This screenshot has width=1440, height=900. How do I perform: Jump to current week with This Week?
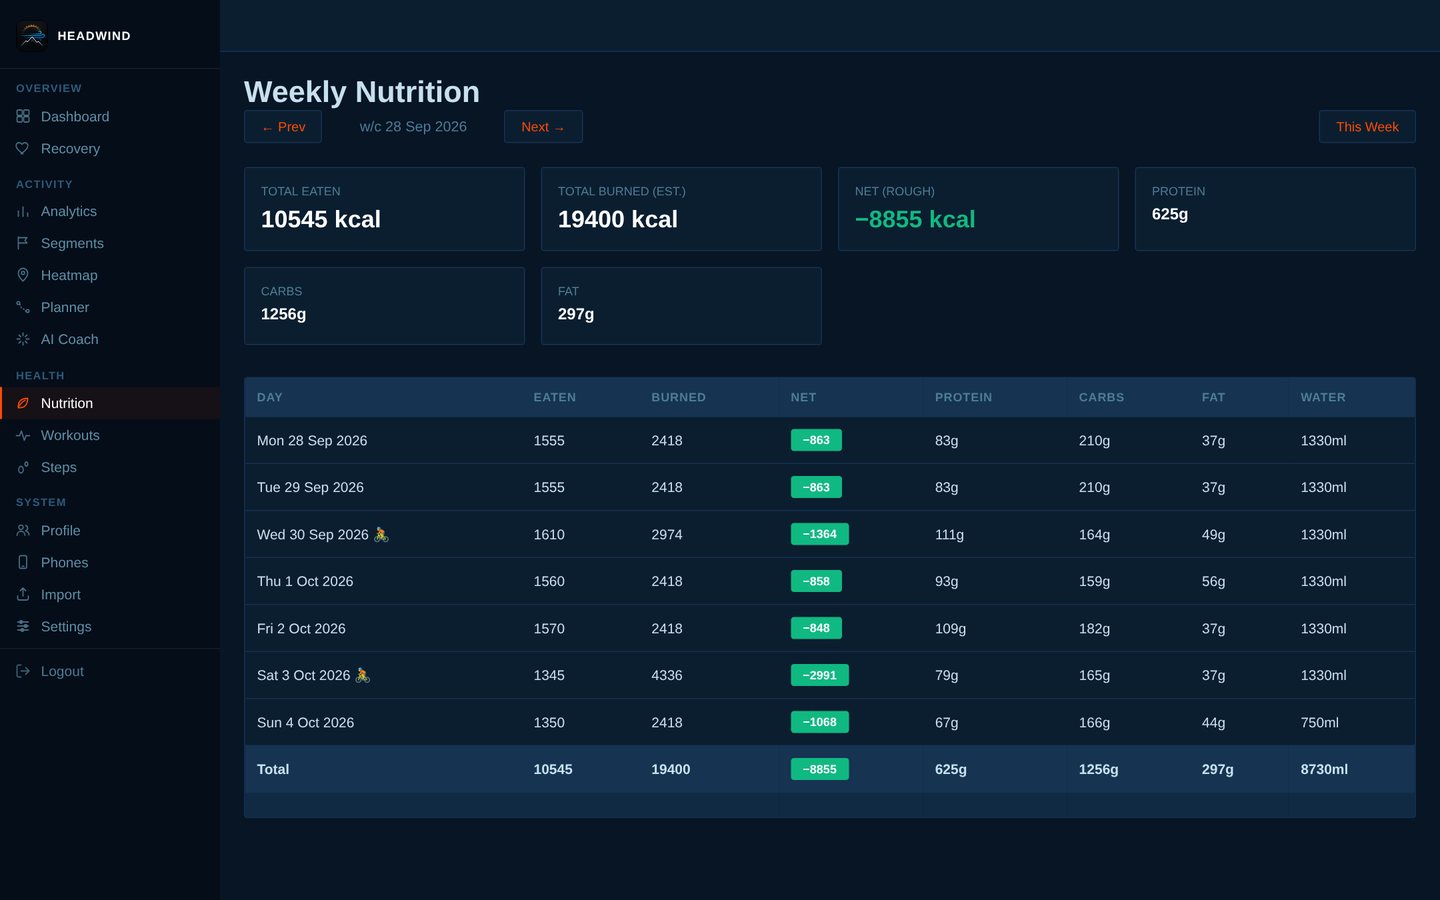[1367, 127]
